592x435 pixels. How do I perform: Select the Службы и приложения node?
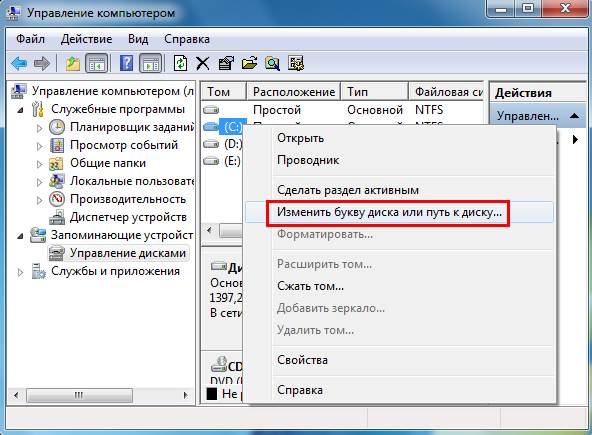tap(116, 271)
